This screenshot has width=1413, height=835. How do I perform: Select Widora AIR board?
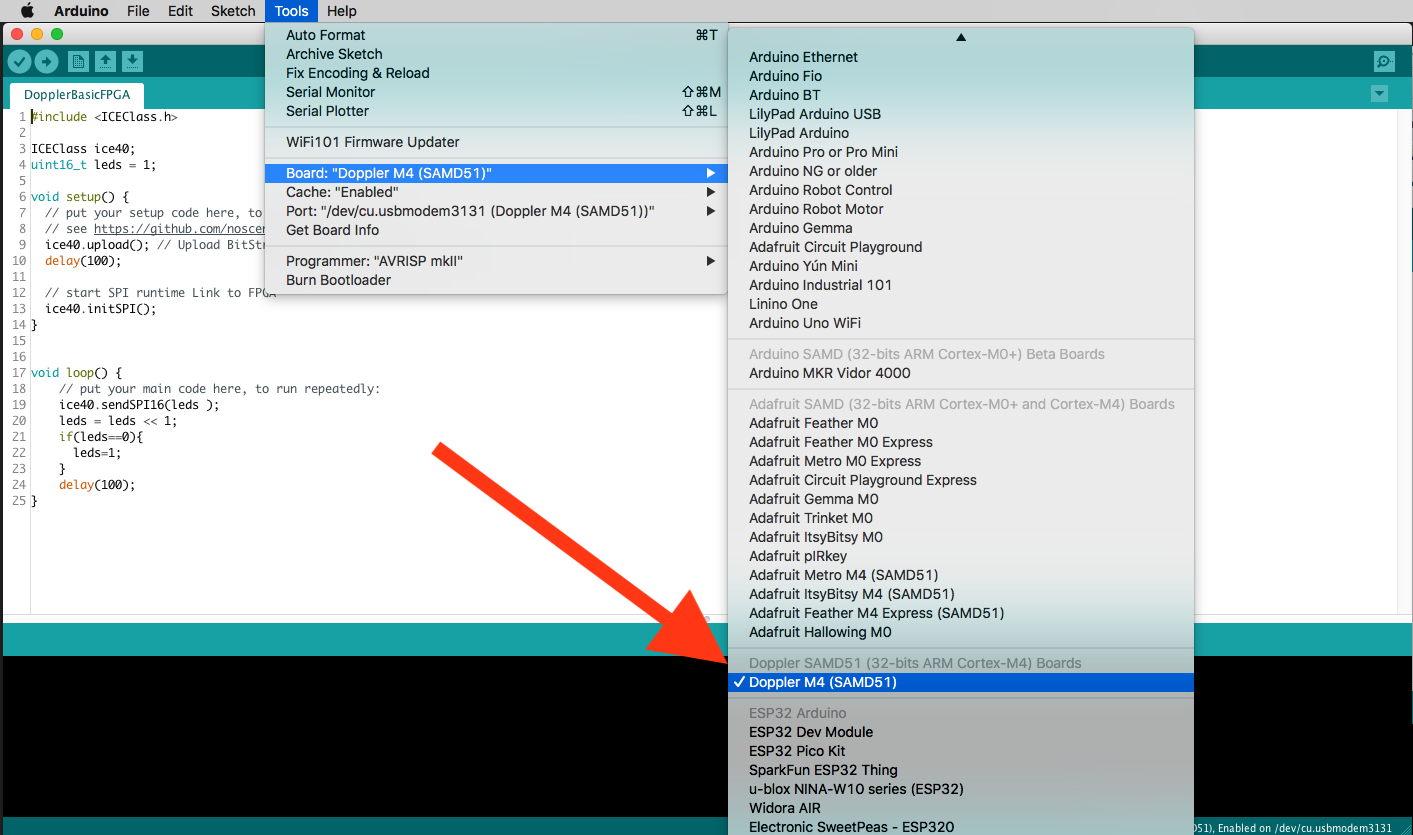point(961,808)
